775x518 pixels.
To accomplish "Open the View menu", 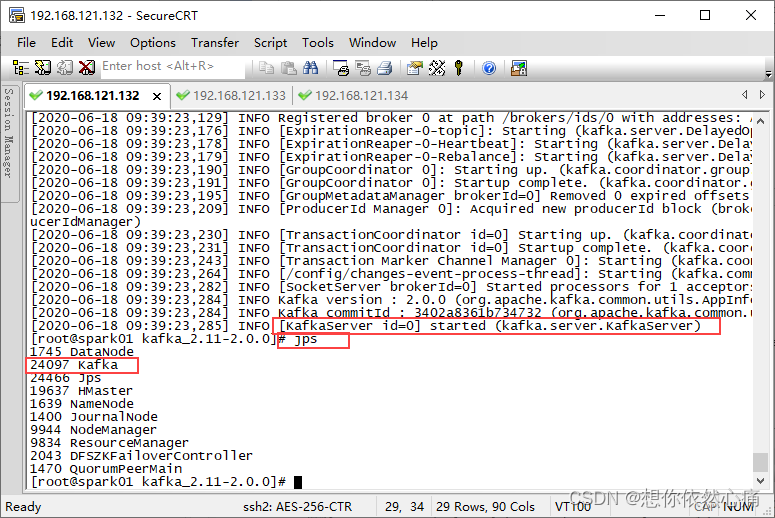I will click(101, 43).
